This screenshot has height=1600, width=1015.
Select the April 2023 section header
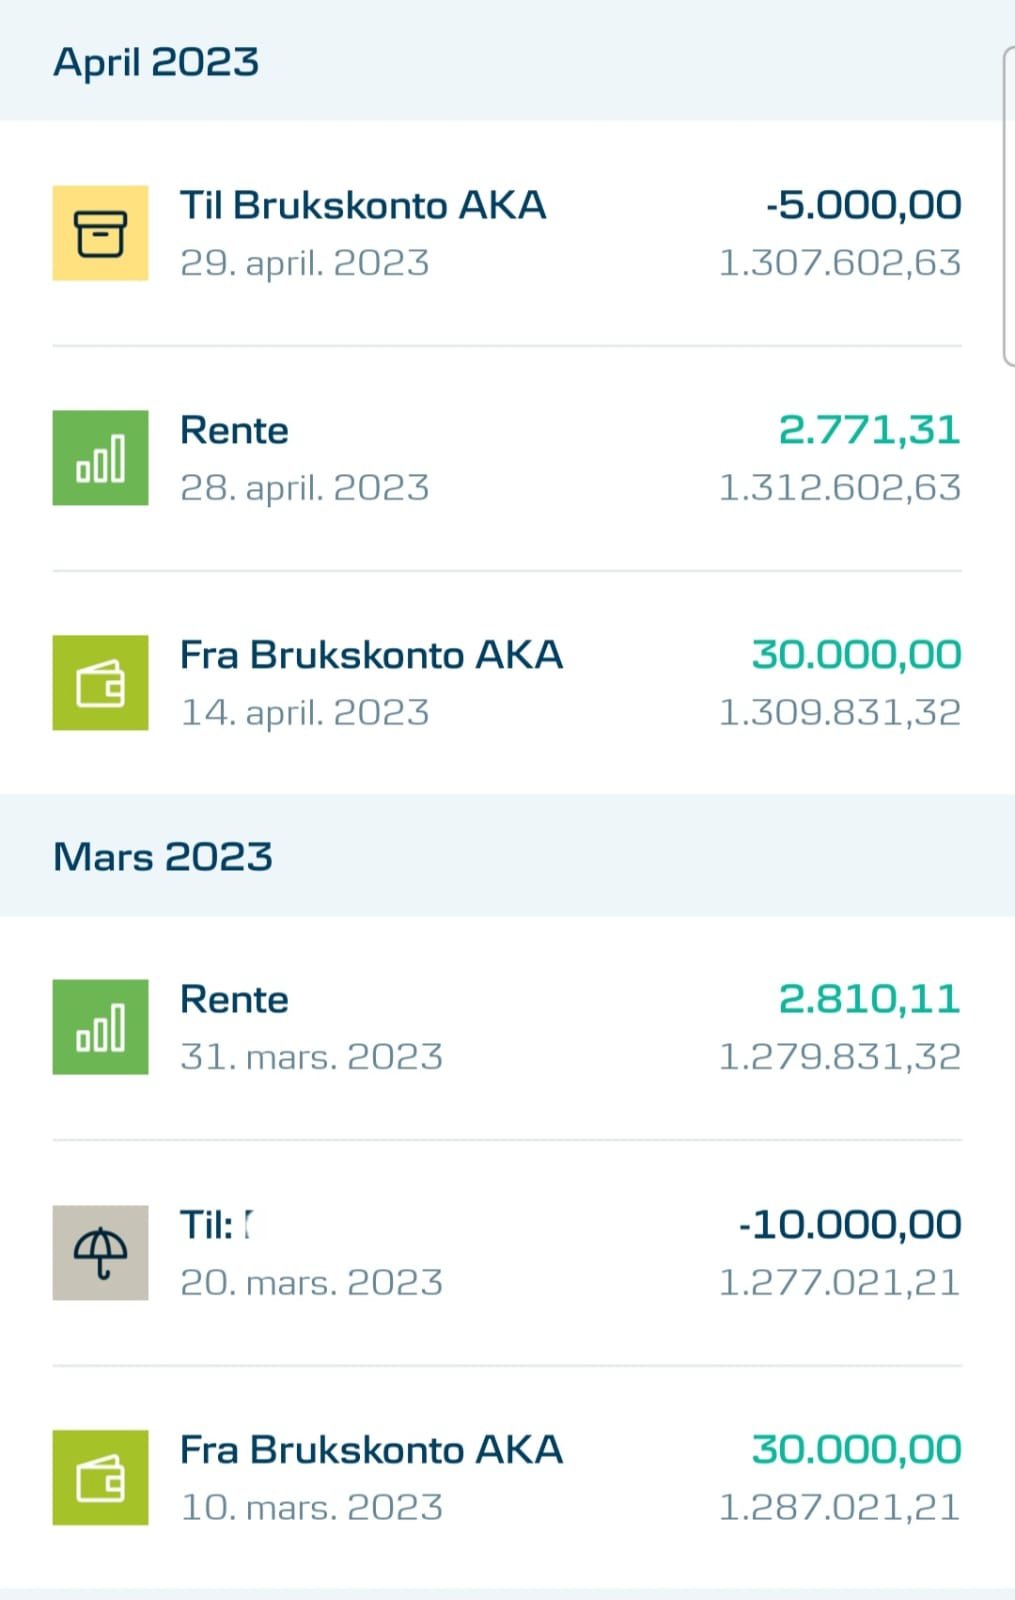(156, 62)
